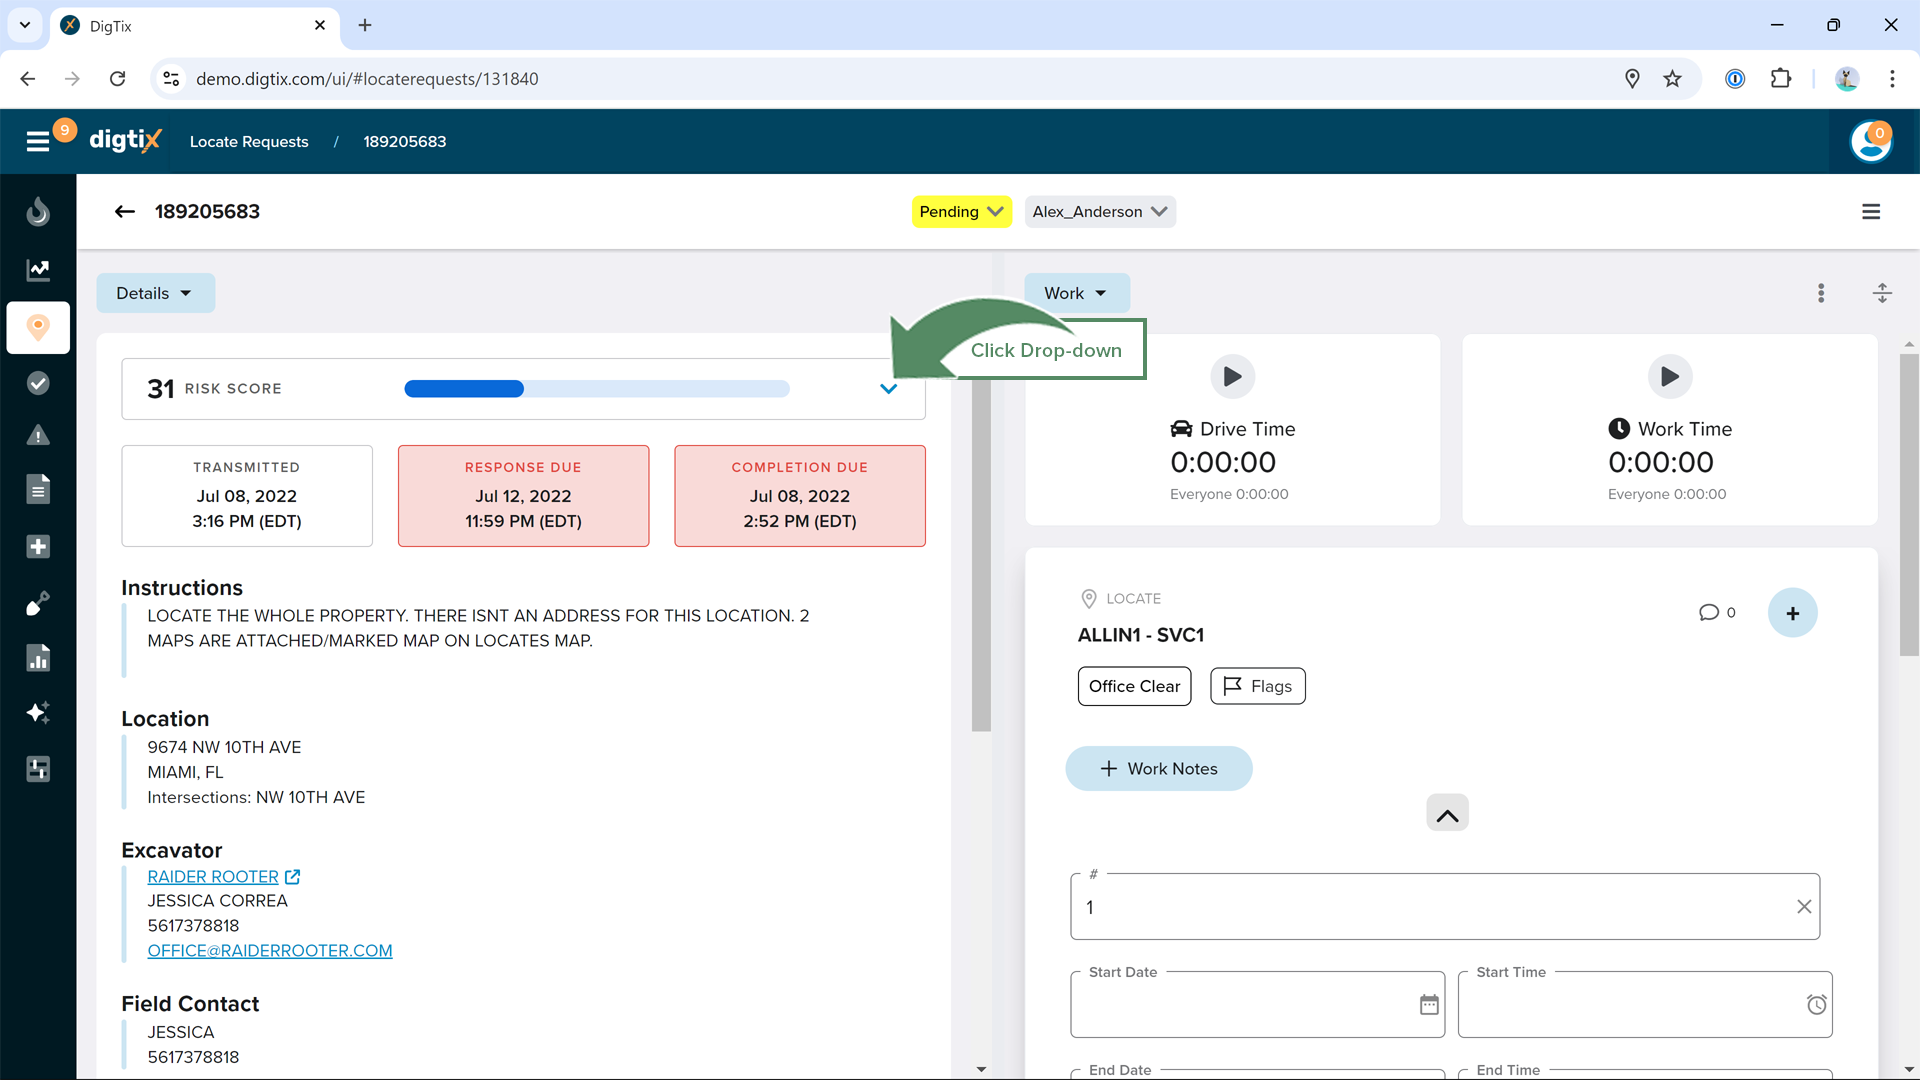The image size is (1920, 1080).
Task: Click the warning triangle icon in the sidebar
Action: point(38,436)
